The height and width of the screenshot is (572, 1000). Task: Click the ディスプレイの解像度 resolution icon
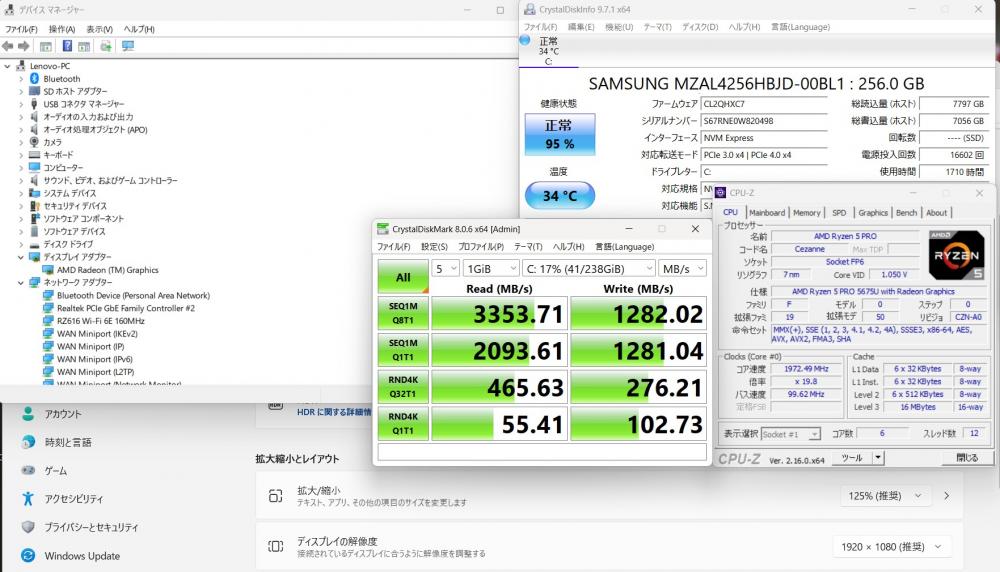(x=276, y=546)
